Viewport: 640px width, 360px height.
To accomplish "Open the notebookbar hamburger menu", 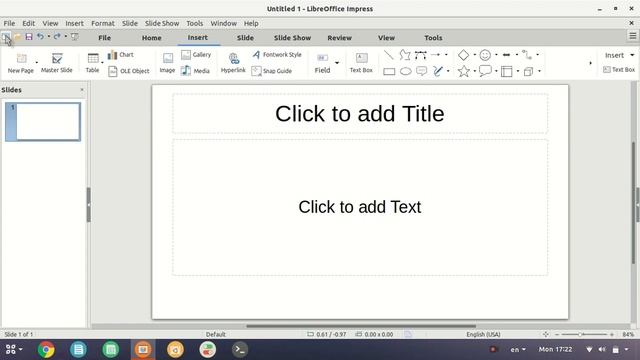I will pos(632,36).
